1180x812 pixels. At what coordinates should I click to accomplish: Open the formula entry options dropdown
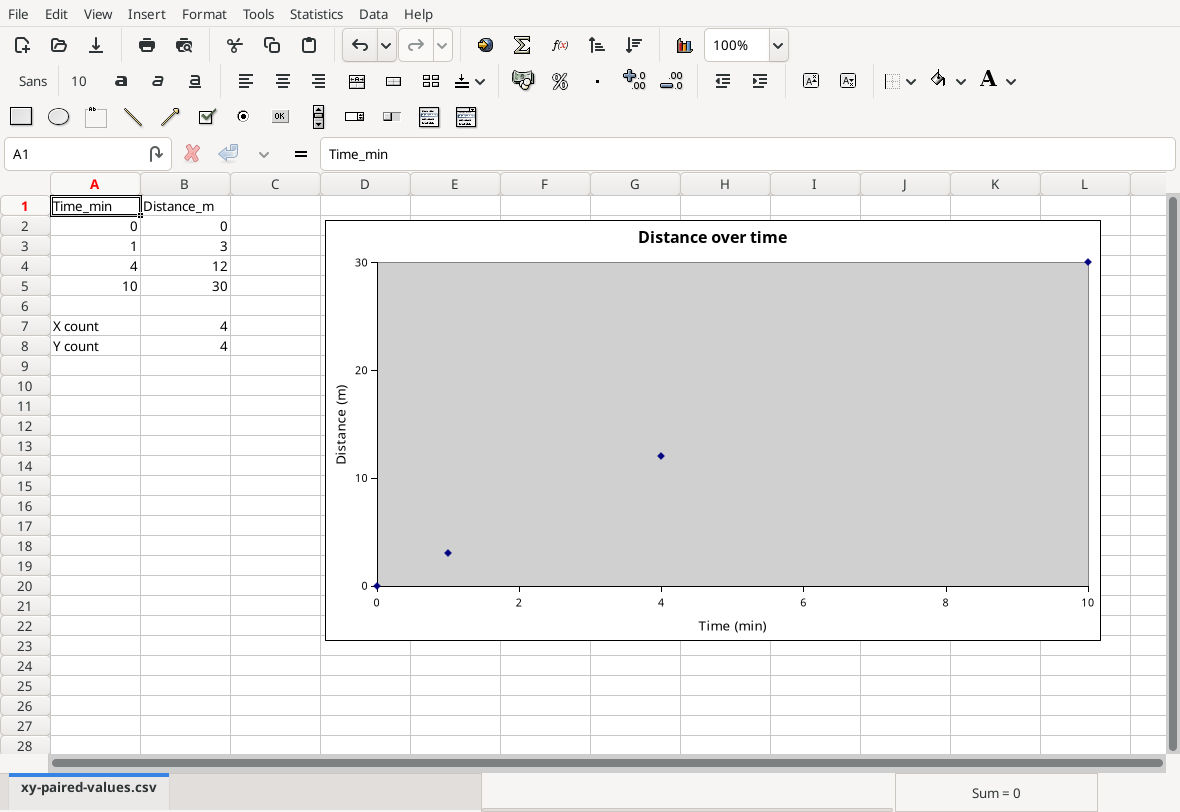[x=263, y=154]
